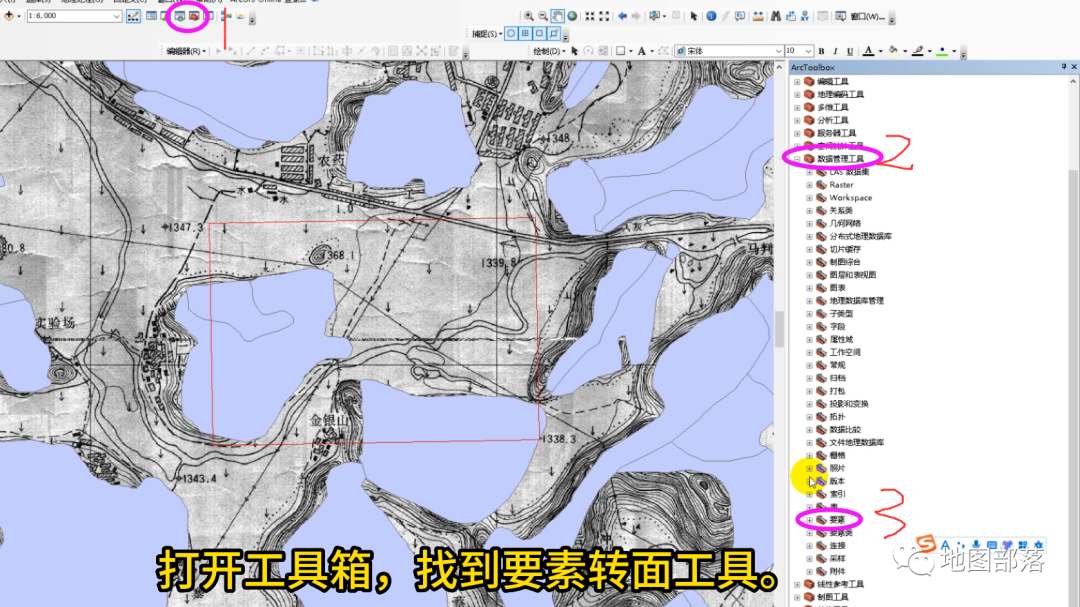Go back to previous extent
Viewport: 1080px width, 607px height.
click(622, 16)
